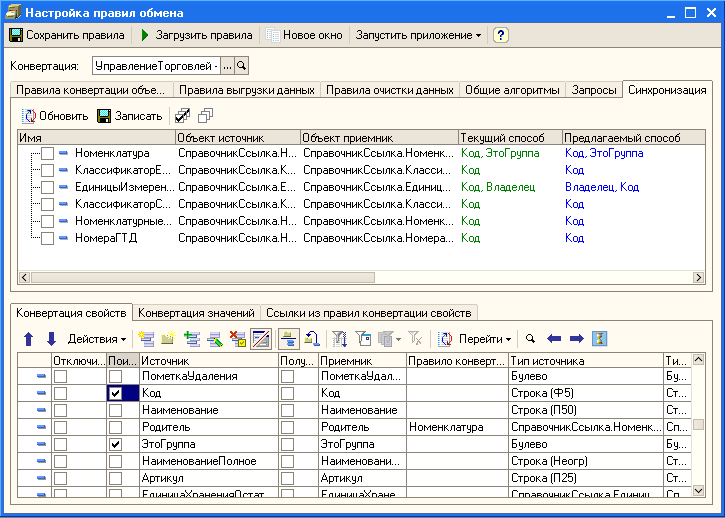Toggle the hierarchical view icon
This screenshot has height=518, width=725.
289,339
